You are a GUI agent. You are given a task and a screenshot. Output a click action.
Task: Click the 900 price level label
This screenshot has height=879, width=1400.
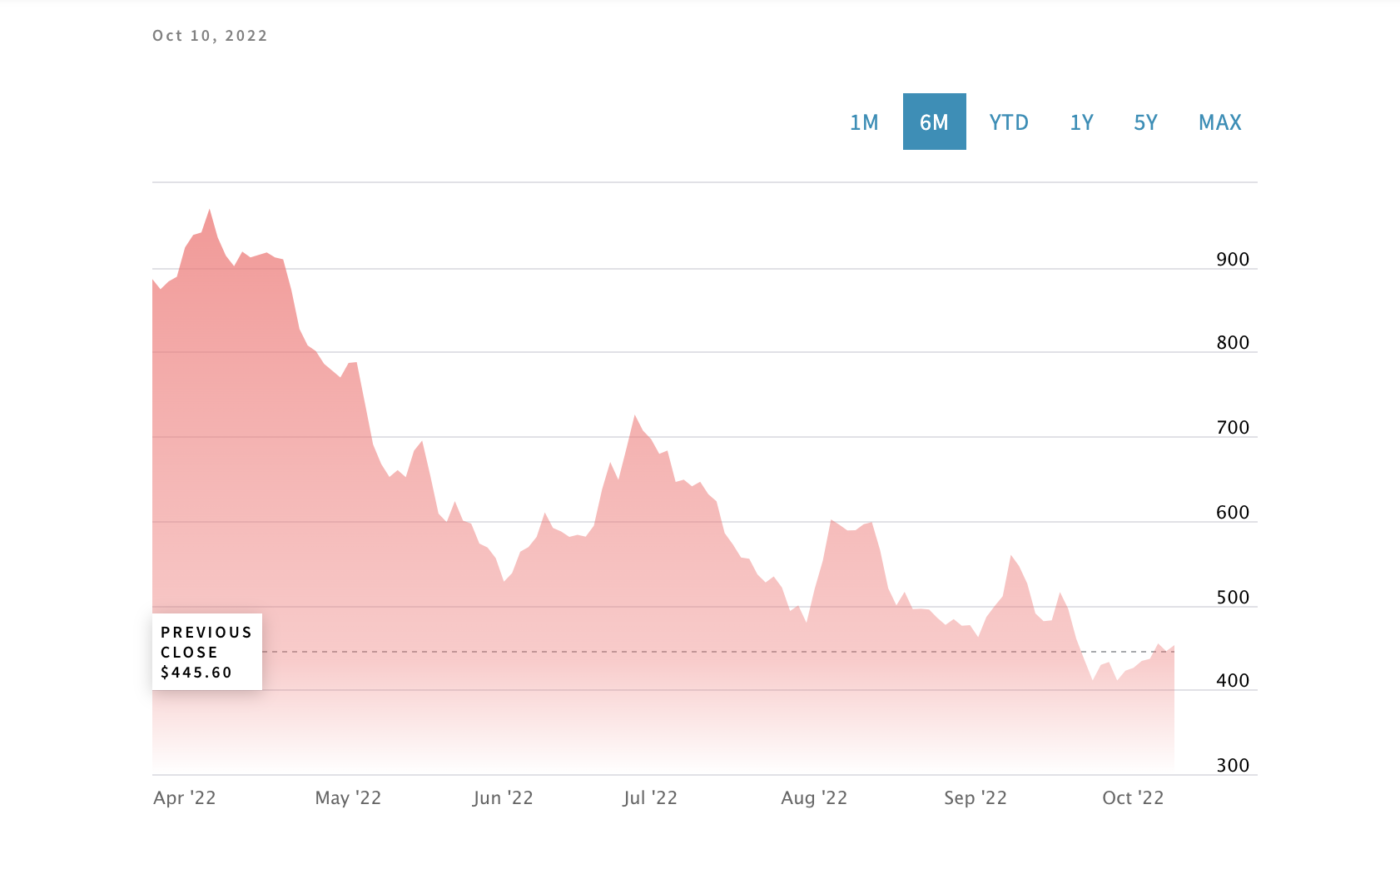tap(1232, 259)
